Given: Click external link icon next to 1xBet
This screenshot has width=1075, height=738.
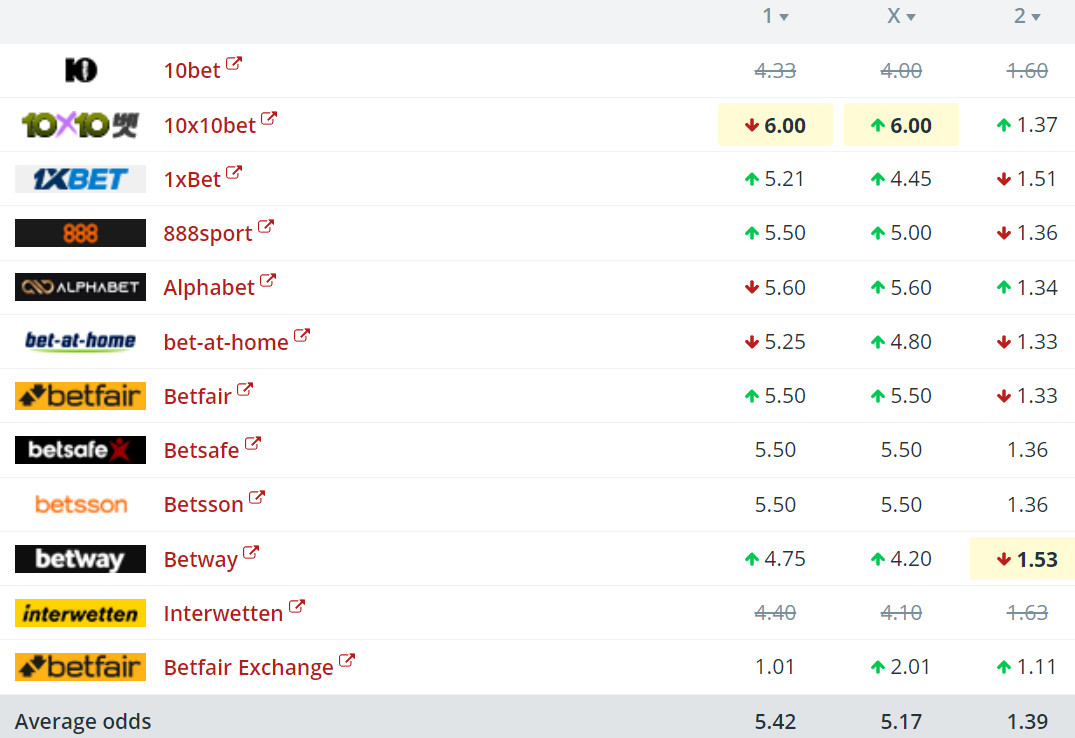Looking at the screenshot, I should (234, 172).
